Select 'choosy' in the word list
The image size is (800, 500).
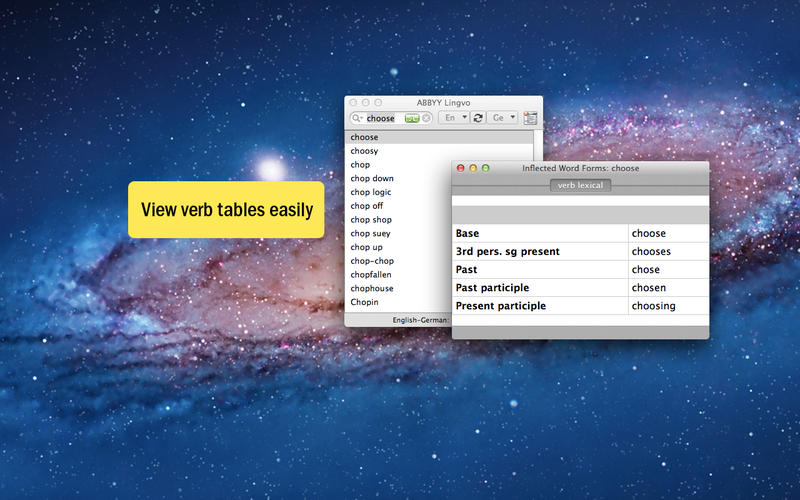tap(364, 151)
